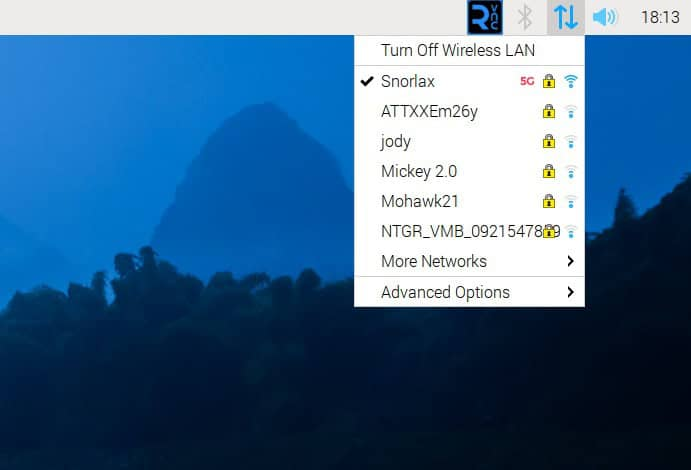691x470 pixels.
Task: Open the RealVNC tray icon
Action: (x=484, y=17)
